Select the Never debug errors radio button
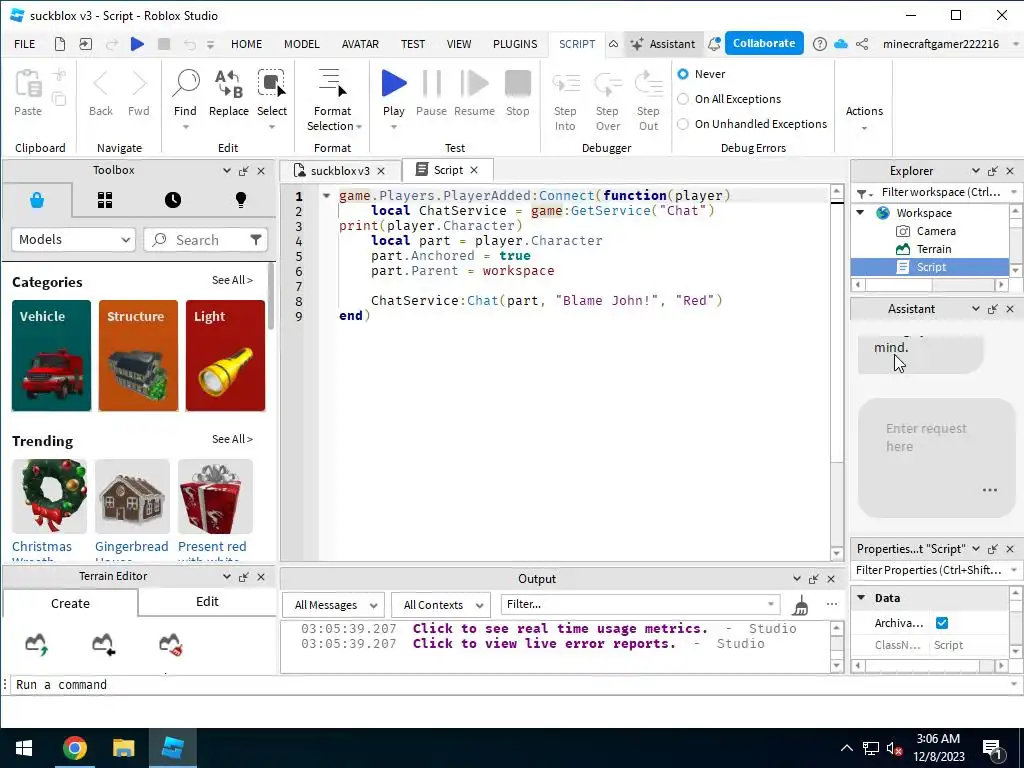The width and height of the screenshot is (1024, 768). tap(683, 74)
